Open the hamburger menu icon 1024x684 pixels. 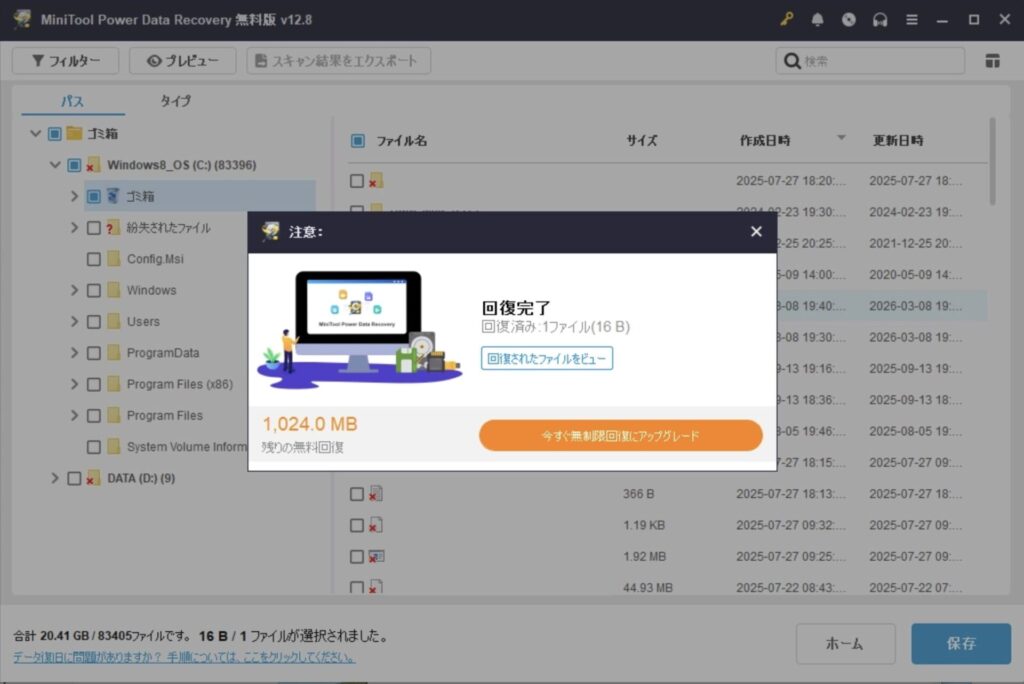(911, 19)
